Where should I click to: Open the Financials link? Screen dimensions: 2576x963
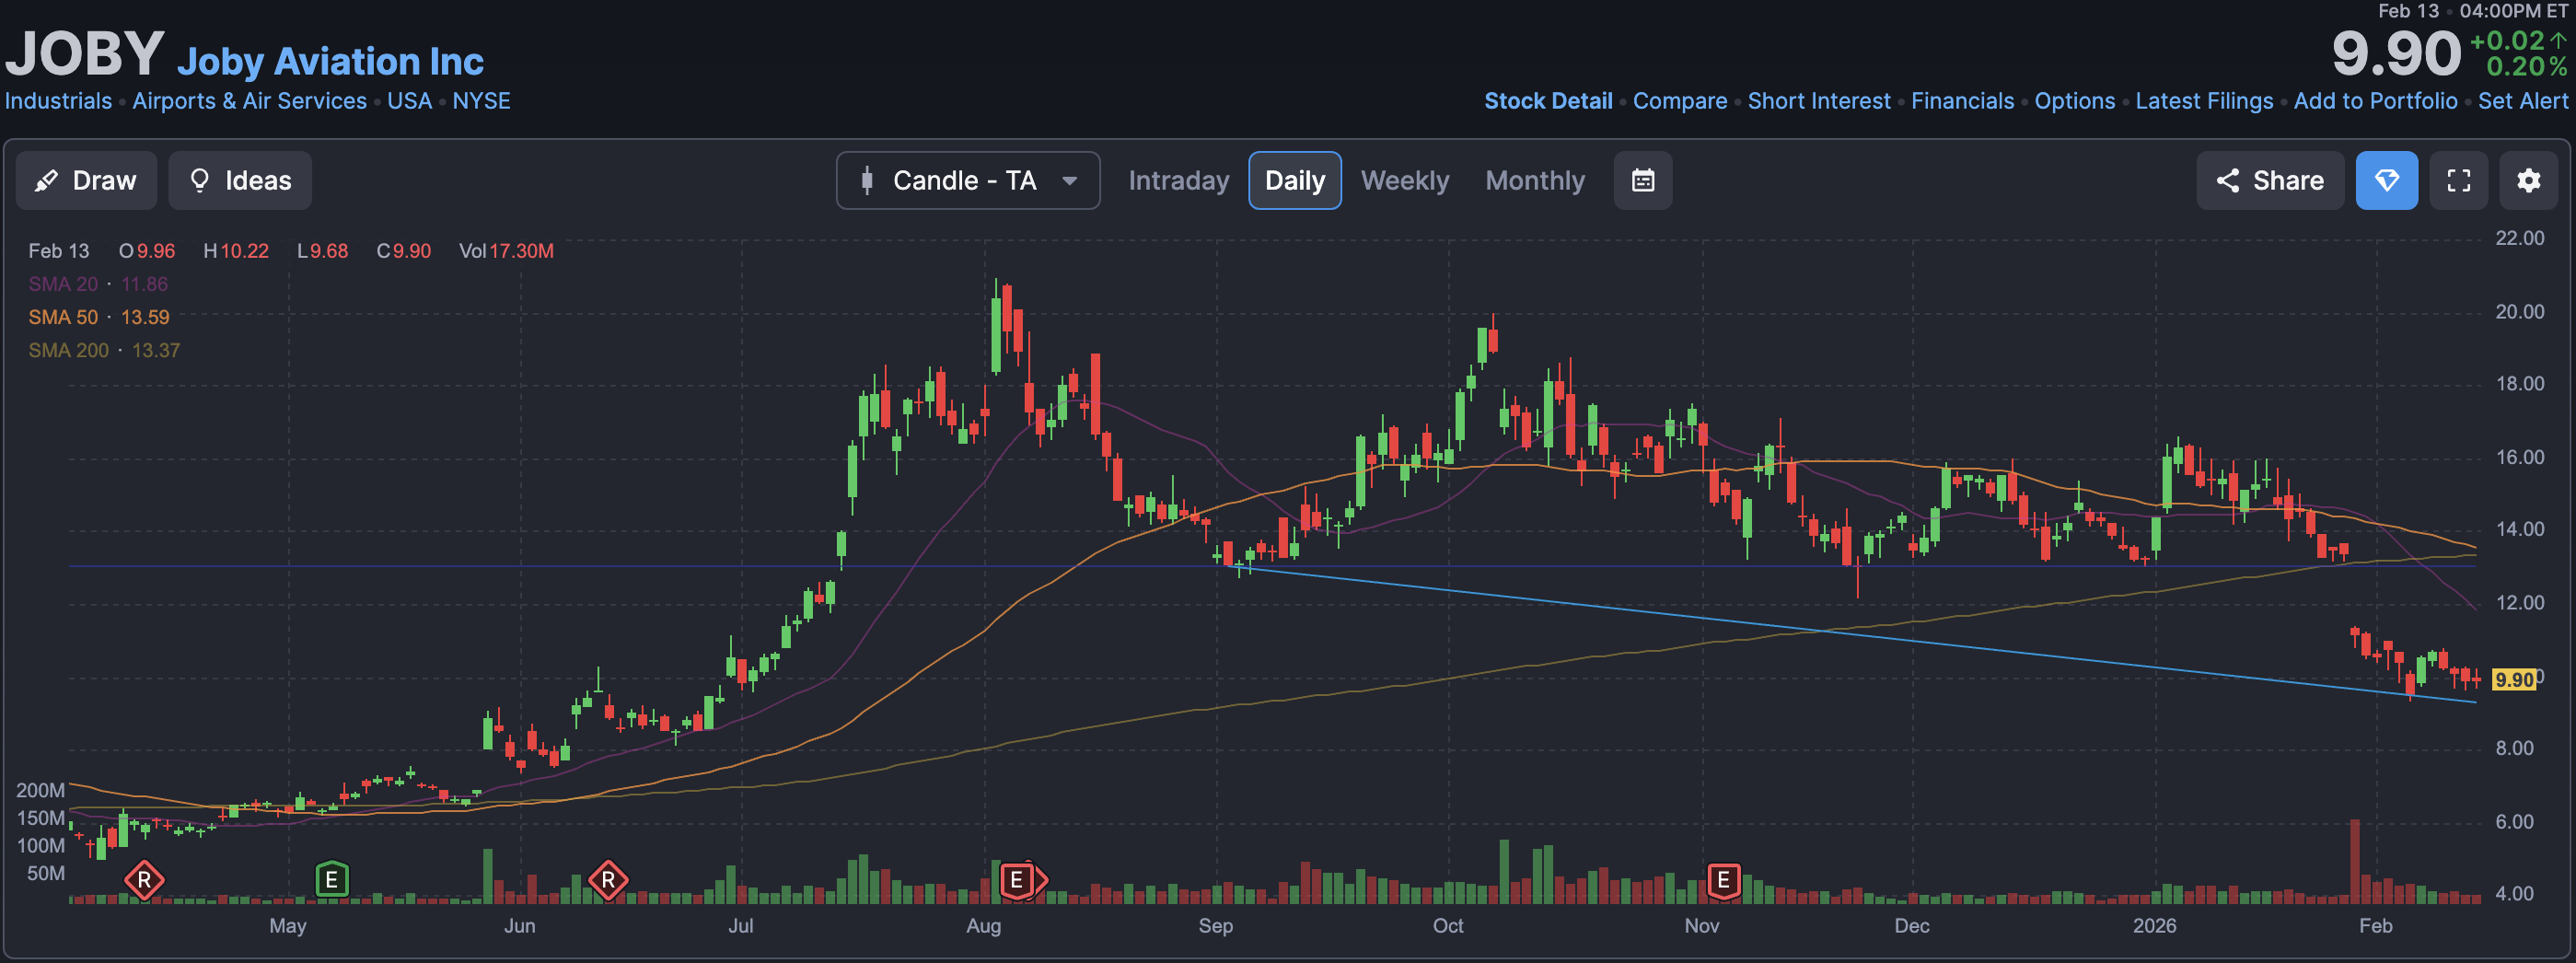point(1962,101)
